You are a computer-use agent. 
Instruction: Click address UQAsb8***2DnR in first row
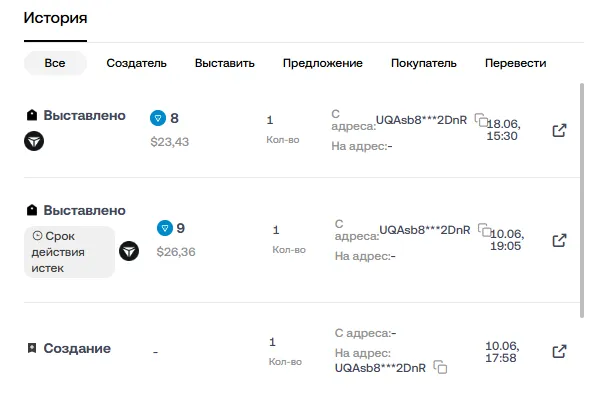(x=421, y=120)
